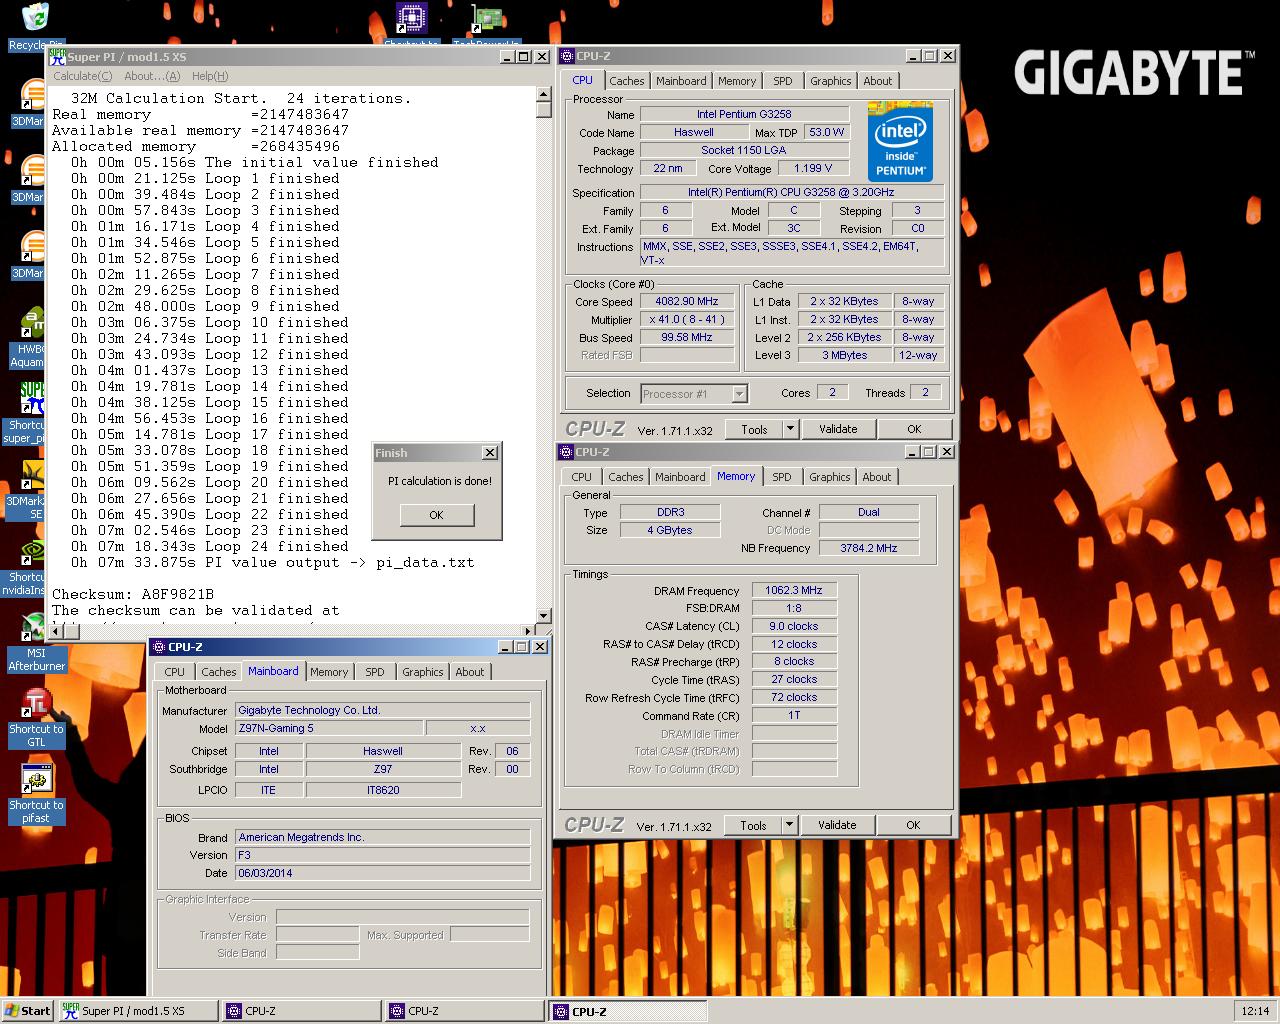This screenshot has width=1280, height=1024.
Task: Switch to CPU tab in Mainboard CPU-Z window
Action: [175, 672]
